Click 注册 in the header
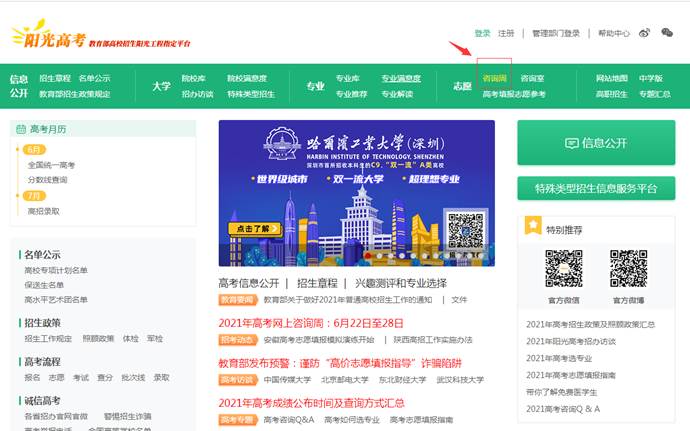The width and height of the screenshot is (690, 431). (506, 33)
